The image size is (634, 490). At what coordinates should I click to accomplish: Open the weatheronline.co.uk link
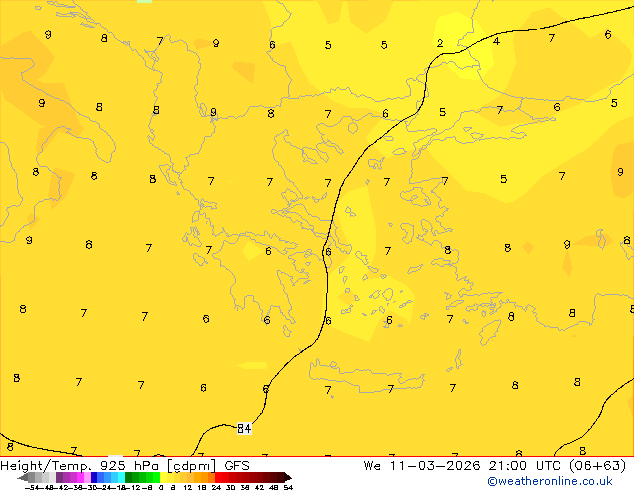click(550, 481)
